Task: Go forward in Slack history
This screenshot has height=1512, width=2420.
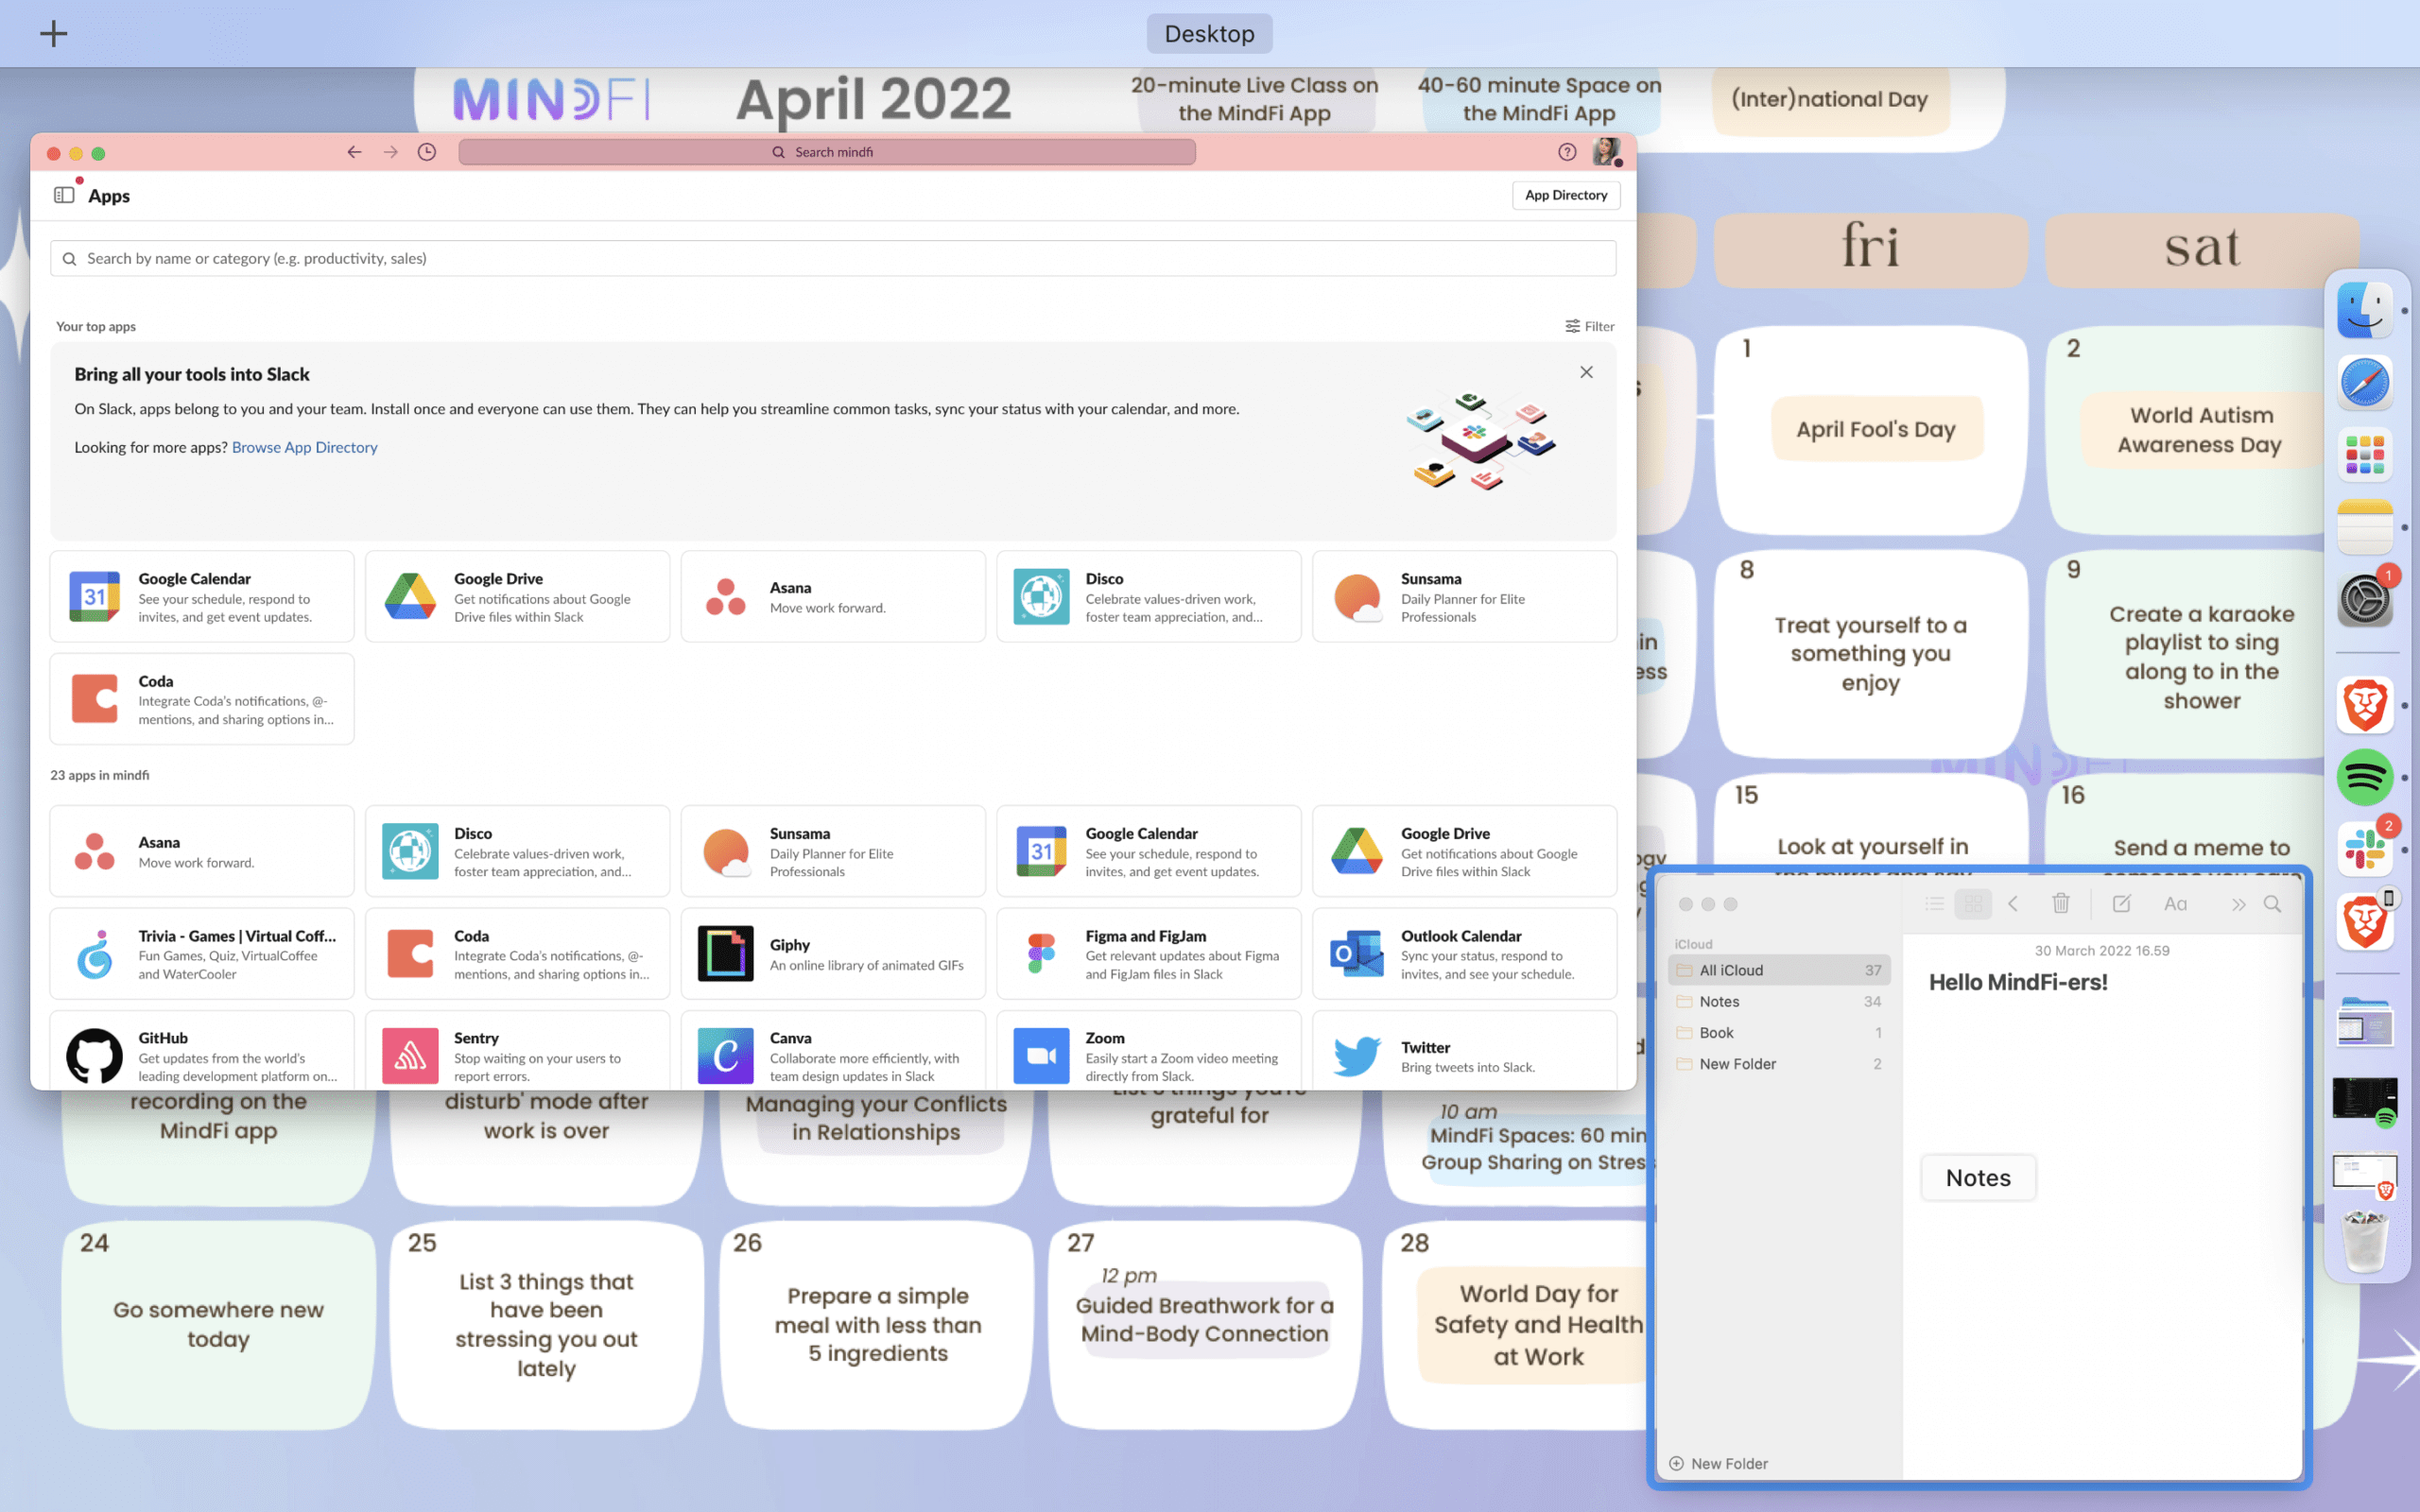Action: [391, 152]
